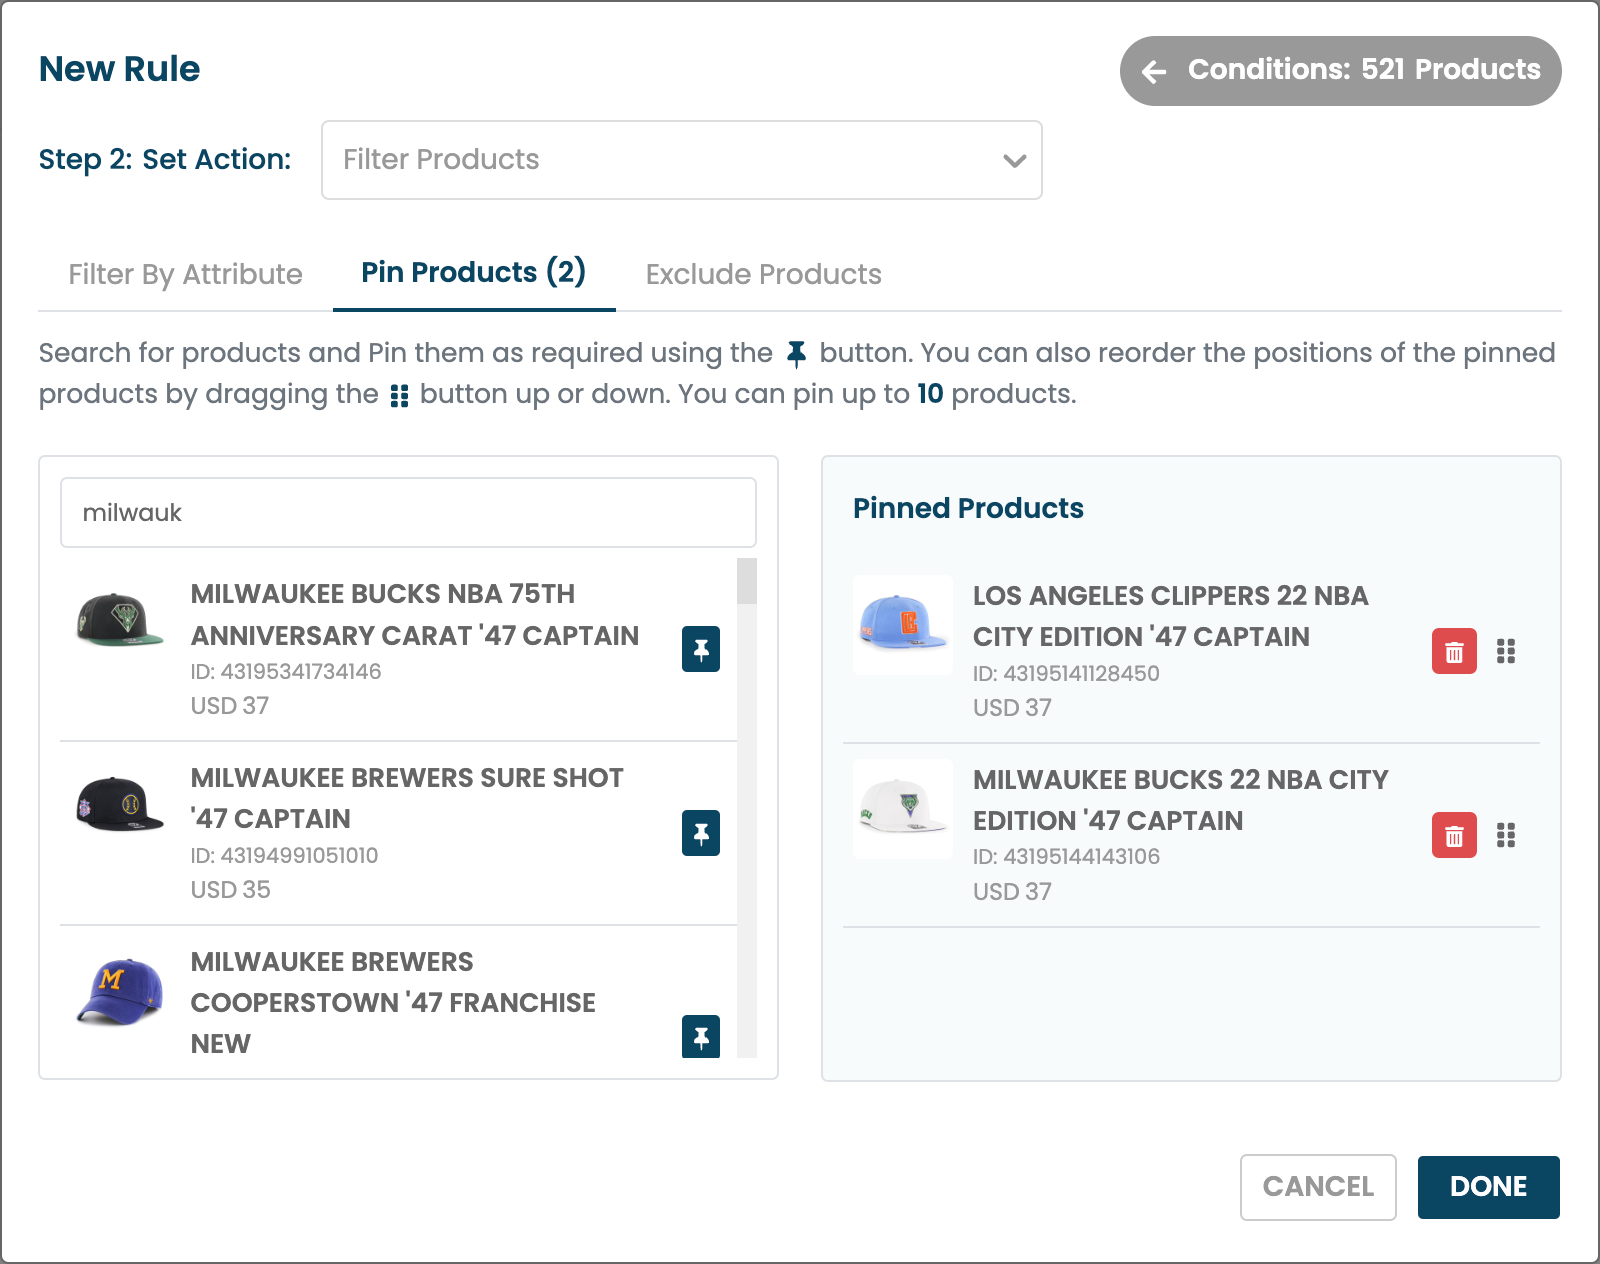Click the search results scrollbar thumb
Viewport: 1600px width, 1264px height.
tap(747, 581)
